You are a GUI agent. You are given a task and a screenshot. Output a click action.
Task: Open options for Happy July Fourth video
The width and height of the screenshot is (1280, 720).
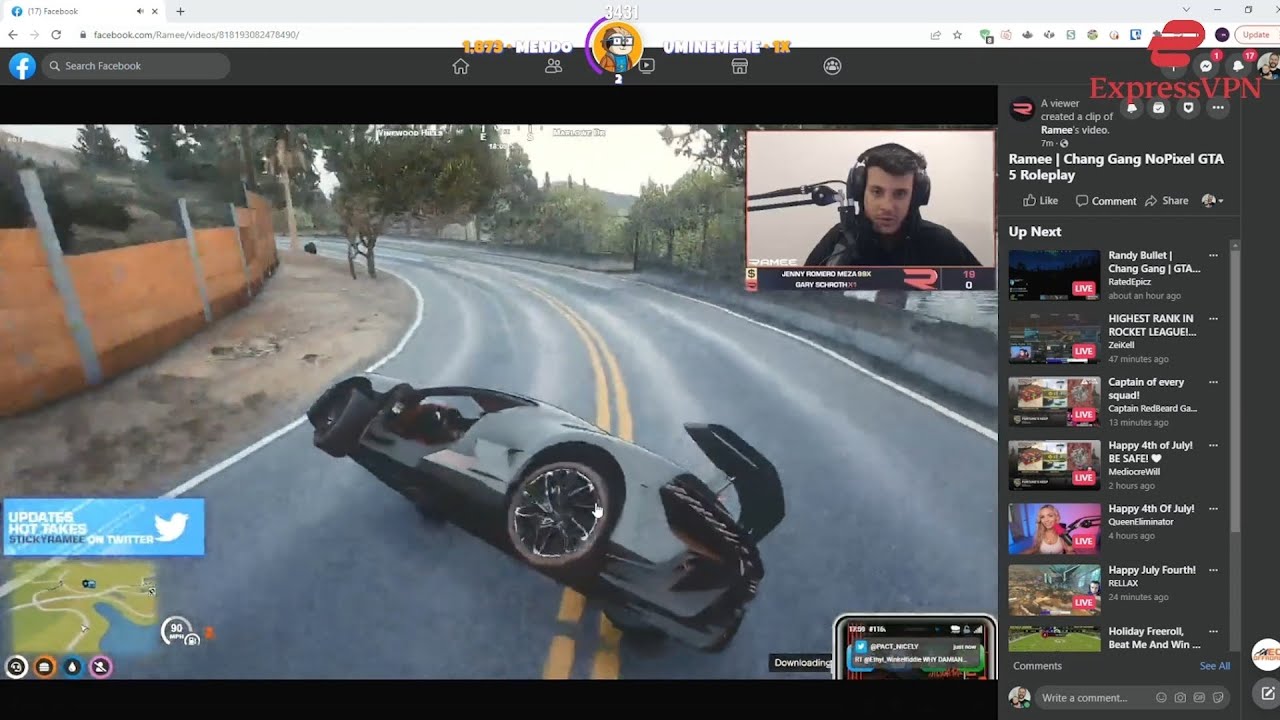tap(1213, 570)
